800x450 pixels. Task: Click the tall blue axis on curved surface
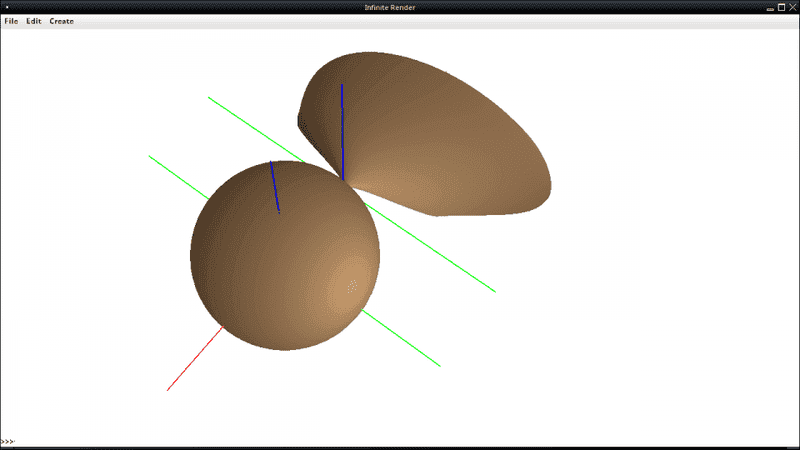tap(342, 130)
